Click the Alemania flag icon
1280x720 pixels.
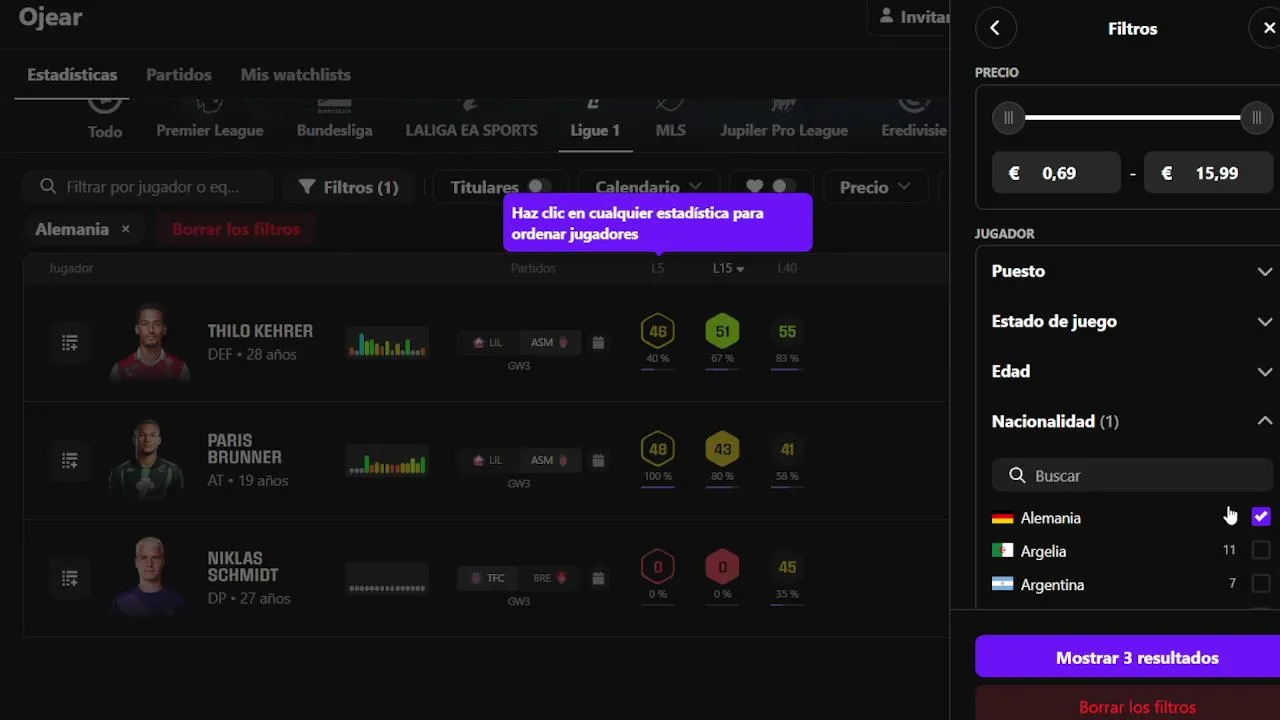pos(1002,518)
